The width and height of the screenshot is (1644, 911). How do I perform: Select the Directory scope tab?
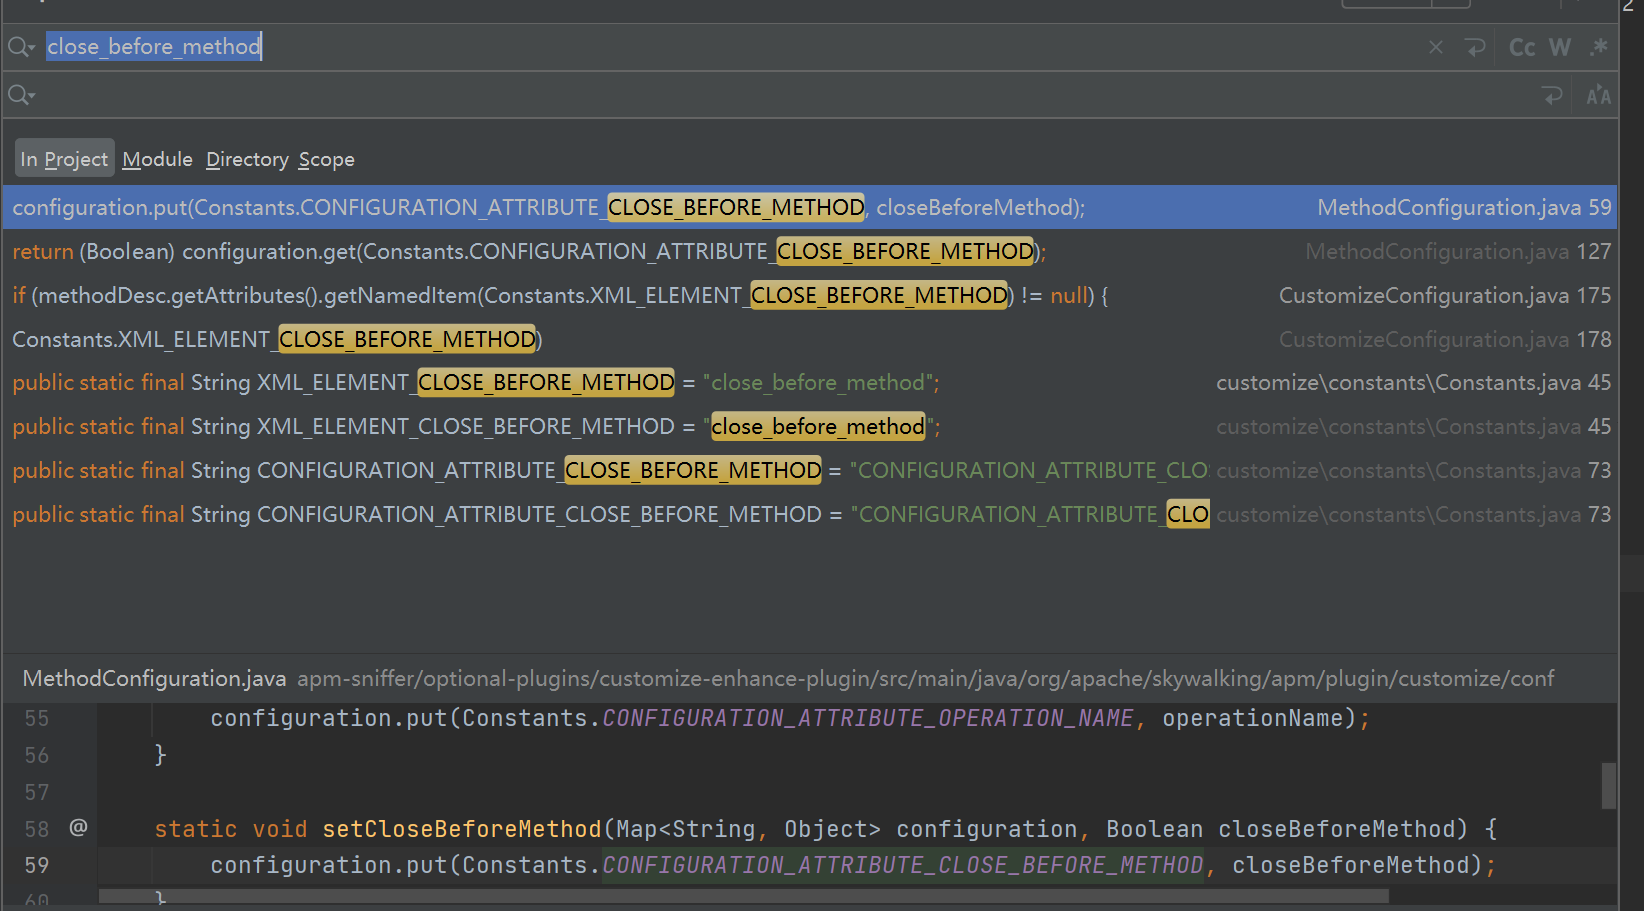coord(247,159)
